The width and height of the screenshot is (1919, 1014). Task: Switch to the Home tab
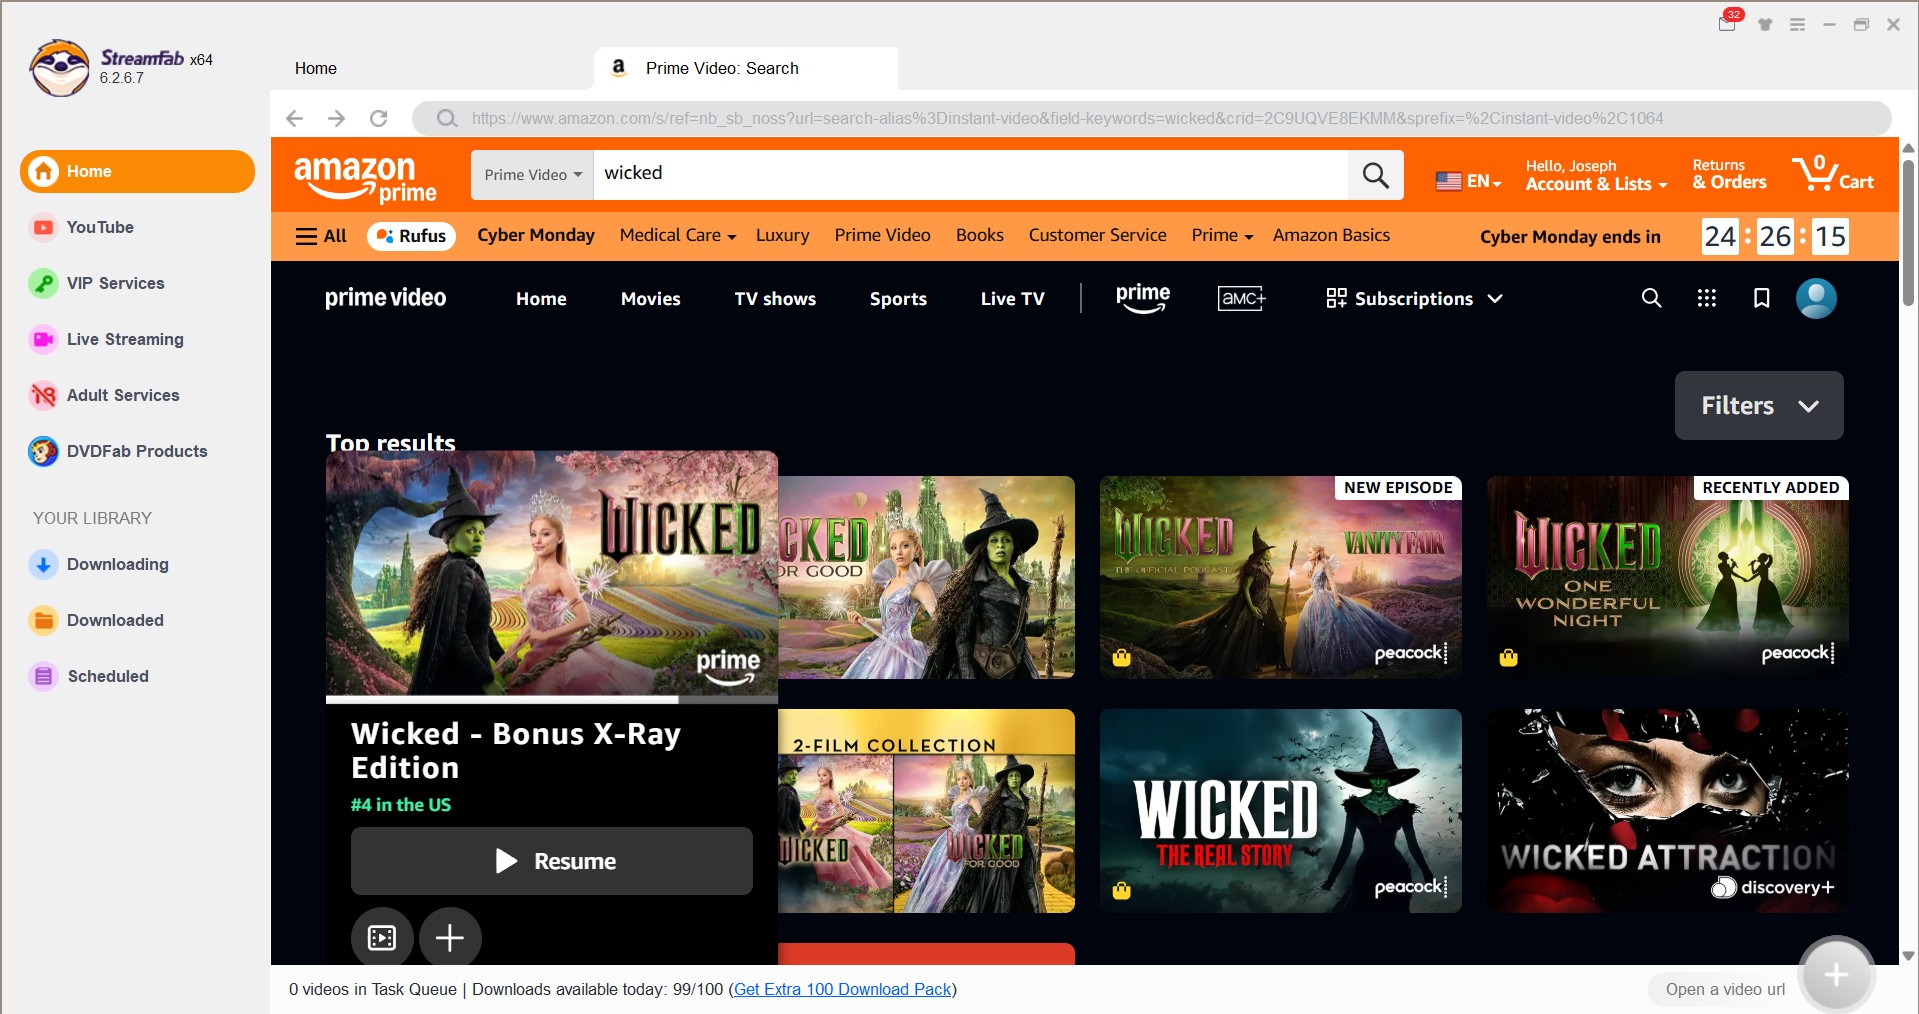315,68
